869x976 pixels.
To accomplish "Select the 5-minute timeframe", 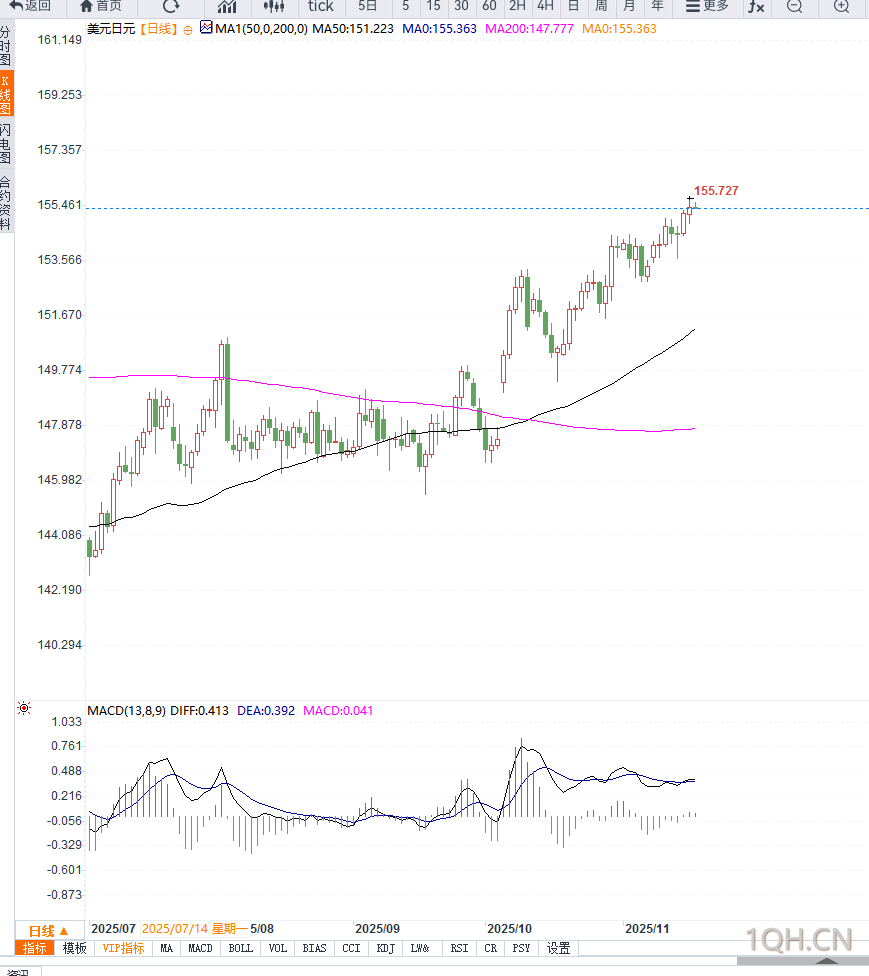I will [x=406, y=6].
